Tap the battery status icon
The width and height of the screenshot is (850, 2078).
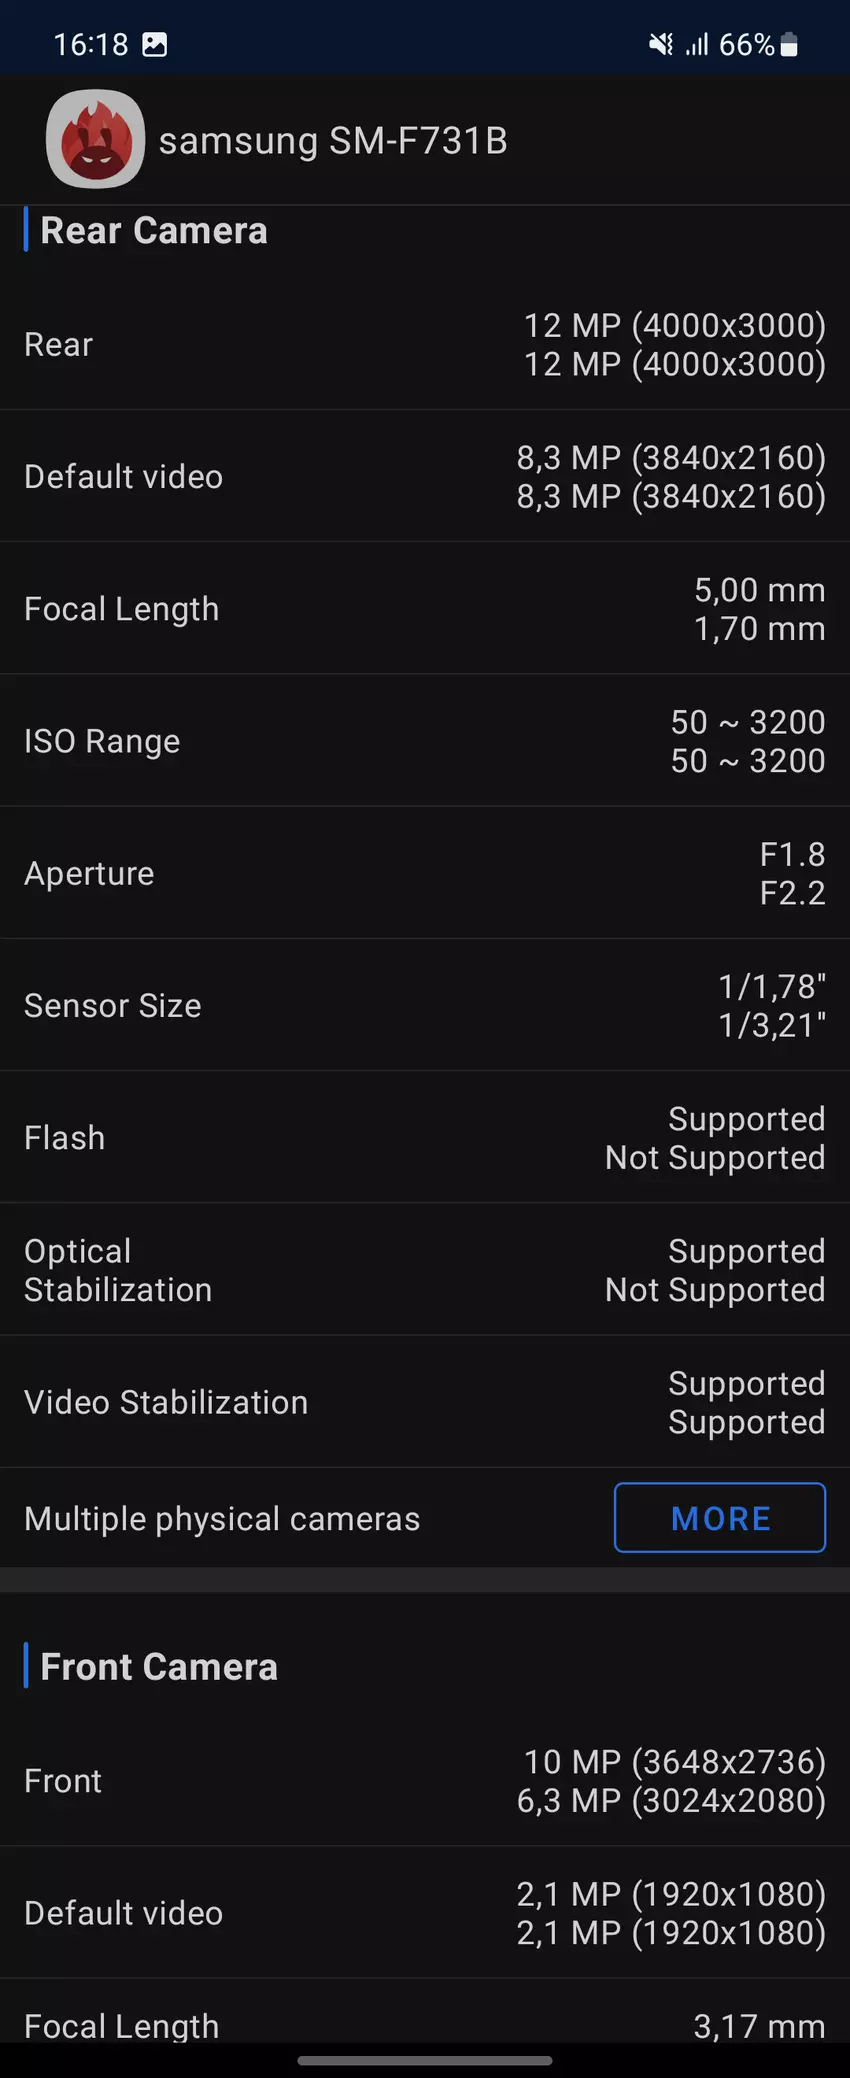tap(789, 44)
